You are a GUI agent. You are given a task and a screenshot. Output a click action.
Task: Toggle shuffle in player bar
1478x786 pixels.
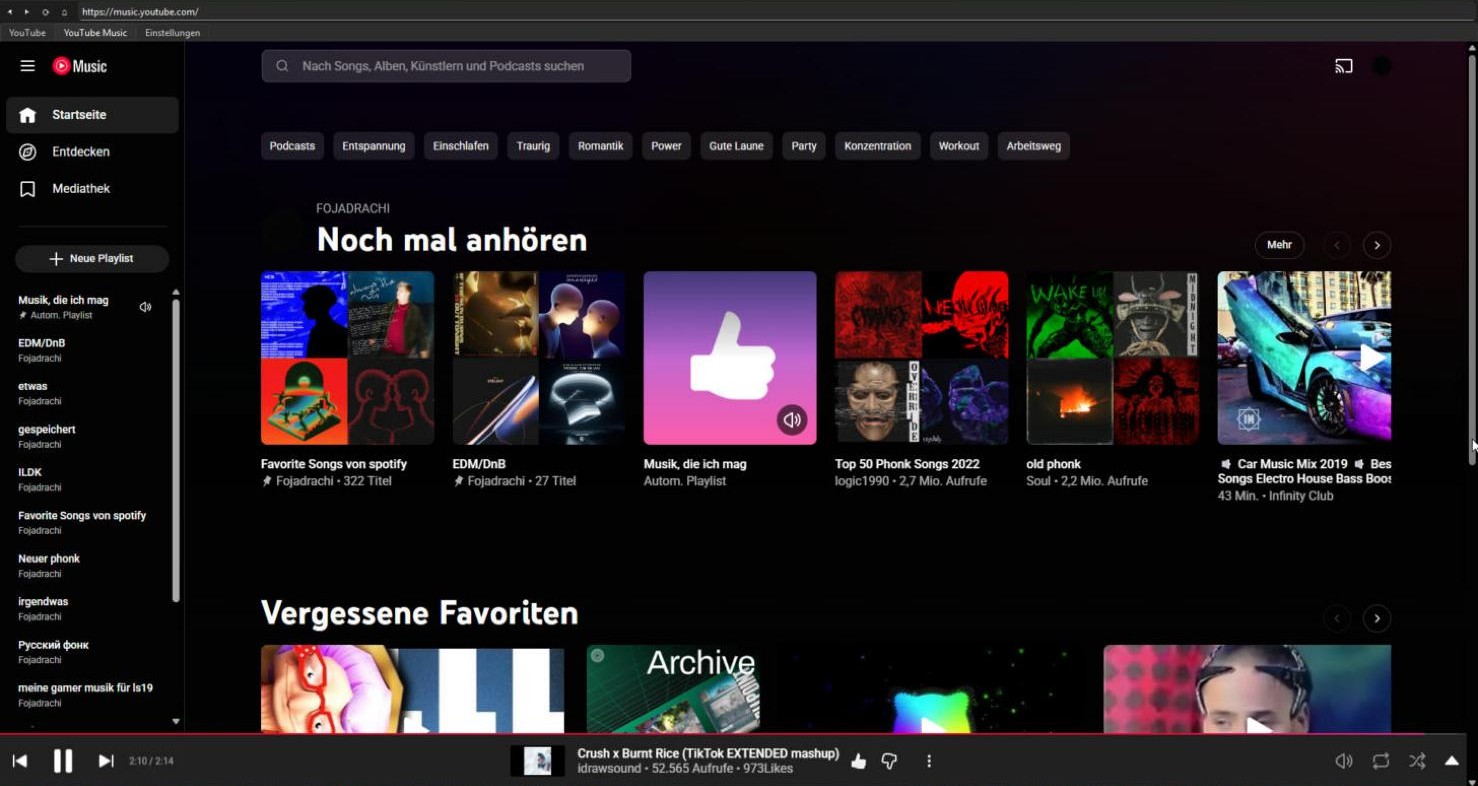coord(1417,761)
